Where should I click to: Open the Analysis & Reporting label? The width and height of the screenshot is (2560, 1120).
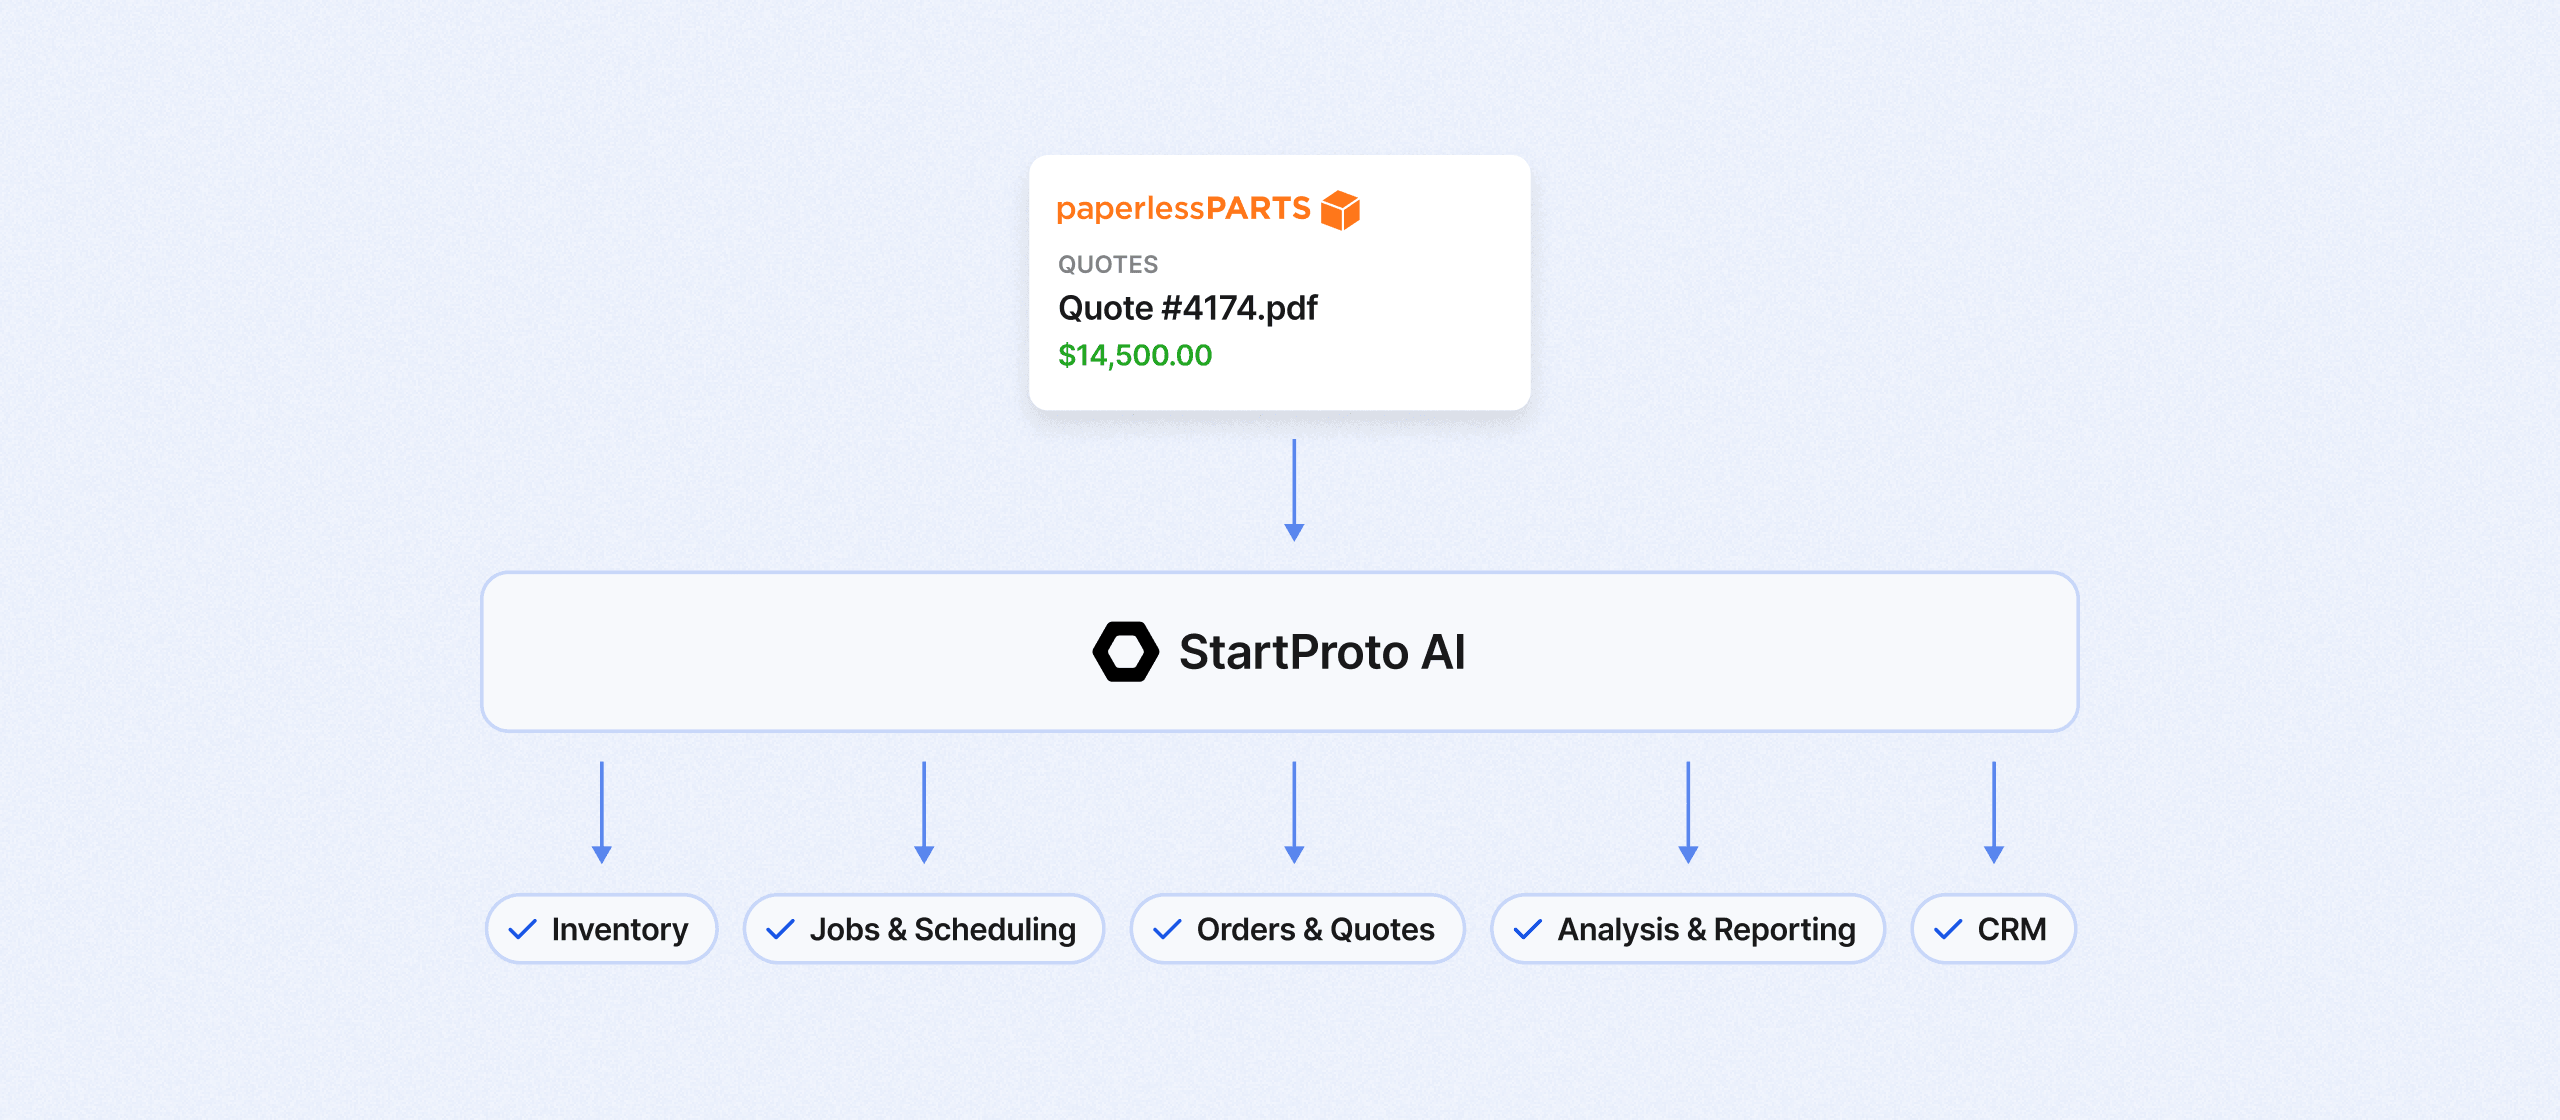coord(1707,930)
